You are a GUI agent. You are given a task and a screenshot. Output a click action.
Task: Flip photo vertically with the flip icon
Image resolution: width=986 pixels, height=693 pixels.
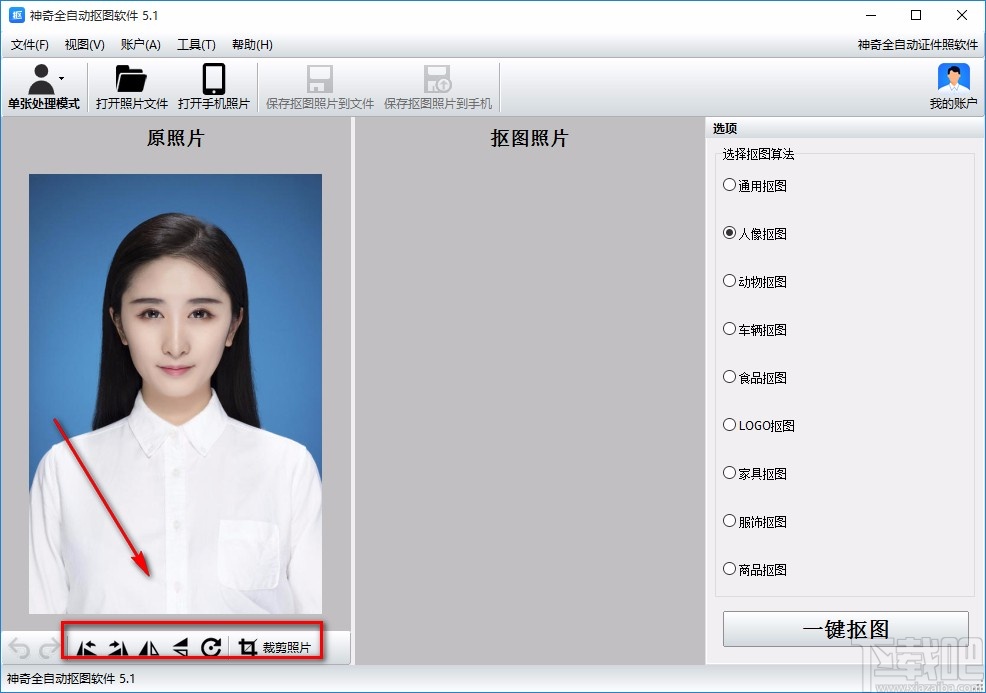coord(180,648)
